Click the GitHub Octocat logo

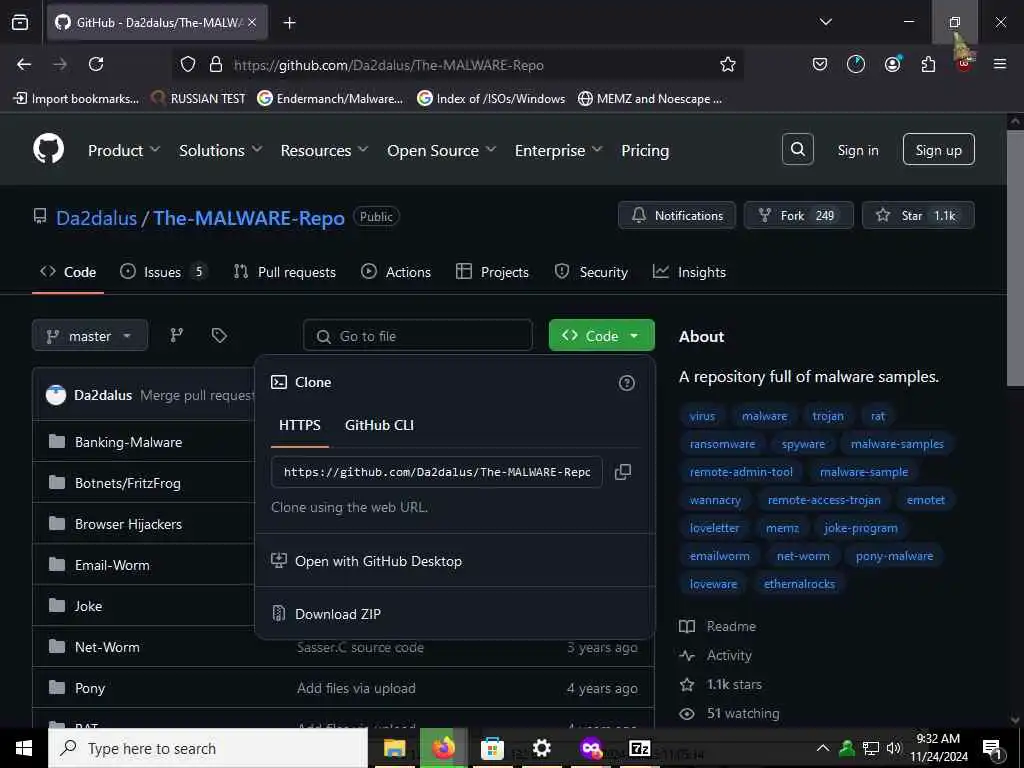pyautogui.click(x=48, y=149)
